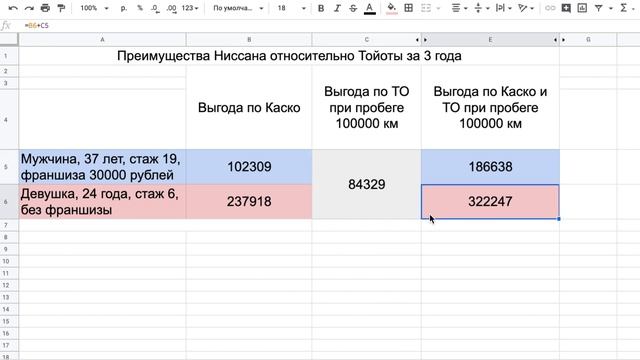
Task: Select cell 'Девушка, 24 года, стаж 6'
Action: point(102,202)
